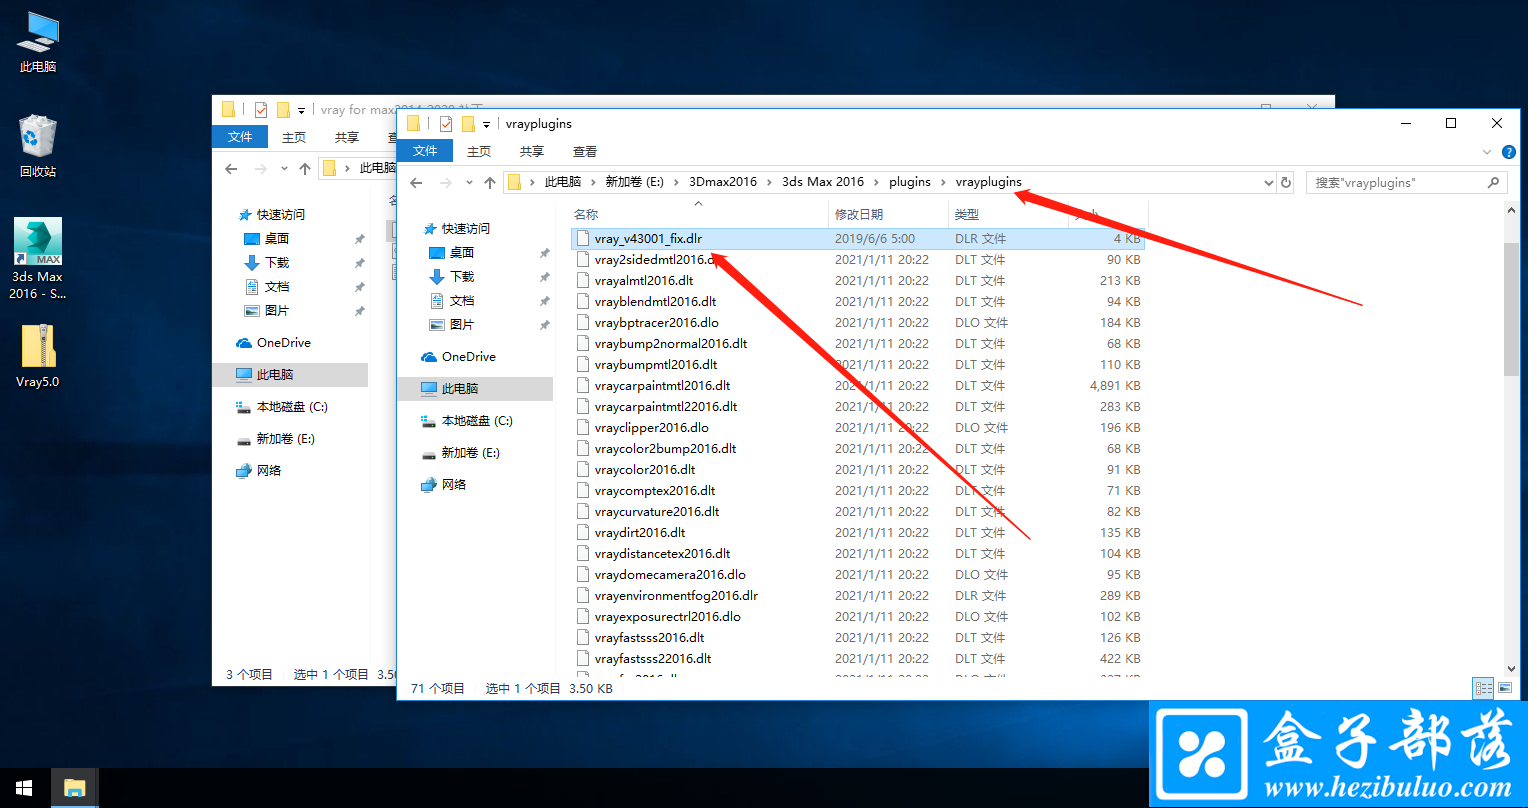This screenshot has width=1528, height=808.
Task: Open File Explorer from the taskbar
Action: pos(74,788)
